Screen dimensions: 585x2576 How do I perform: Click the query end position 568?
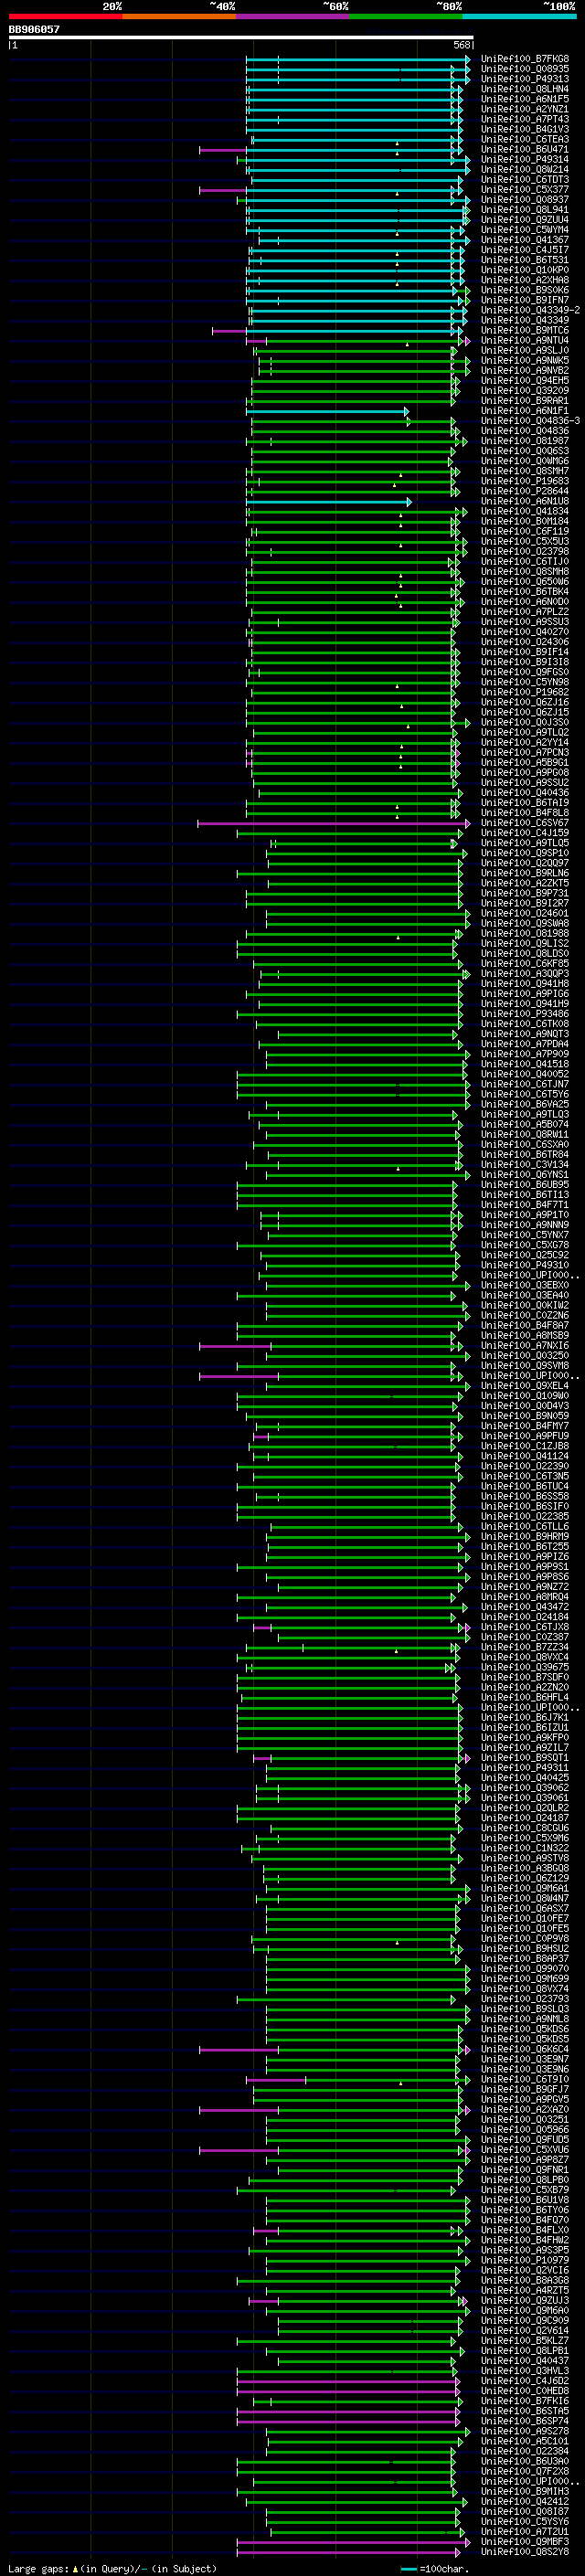(x=462, y=45)
